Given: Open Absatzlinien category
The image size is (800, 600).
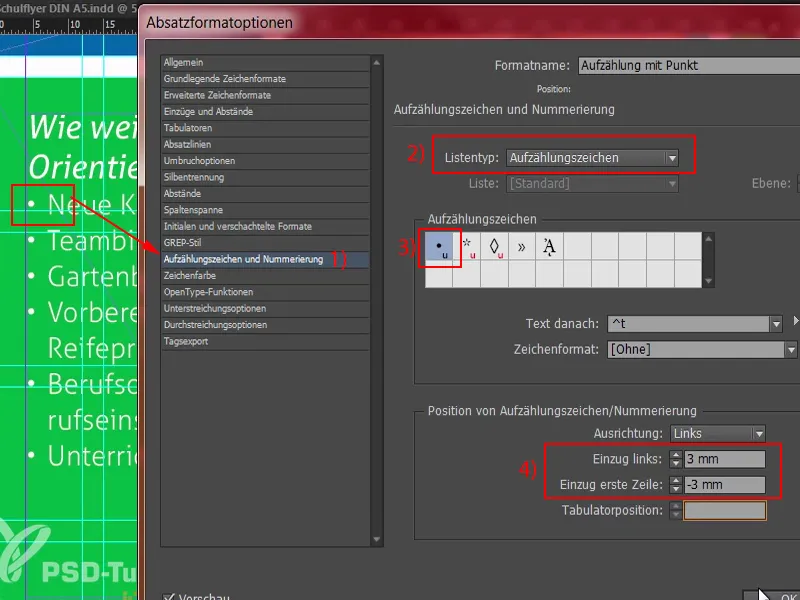Looking at the screenshot, I should [x=265, y=144].
